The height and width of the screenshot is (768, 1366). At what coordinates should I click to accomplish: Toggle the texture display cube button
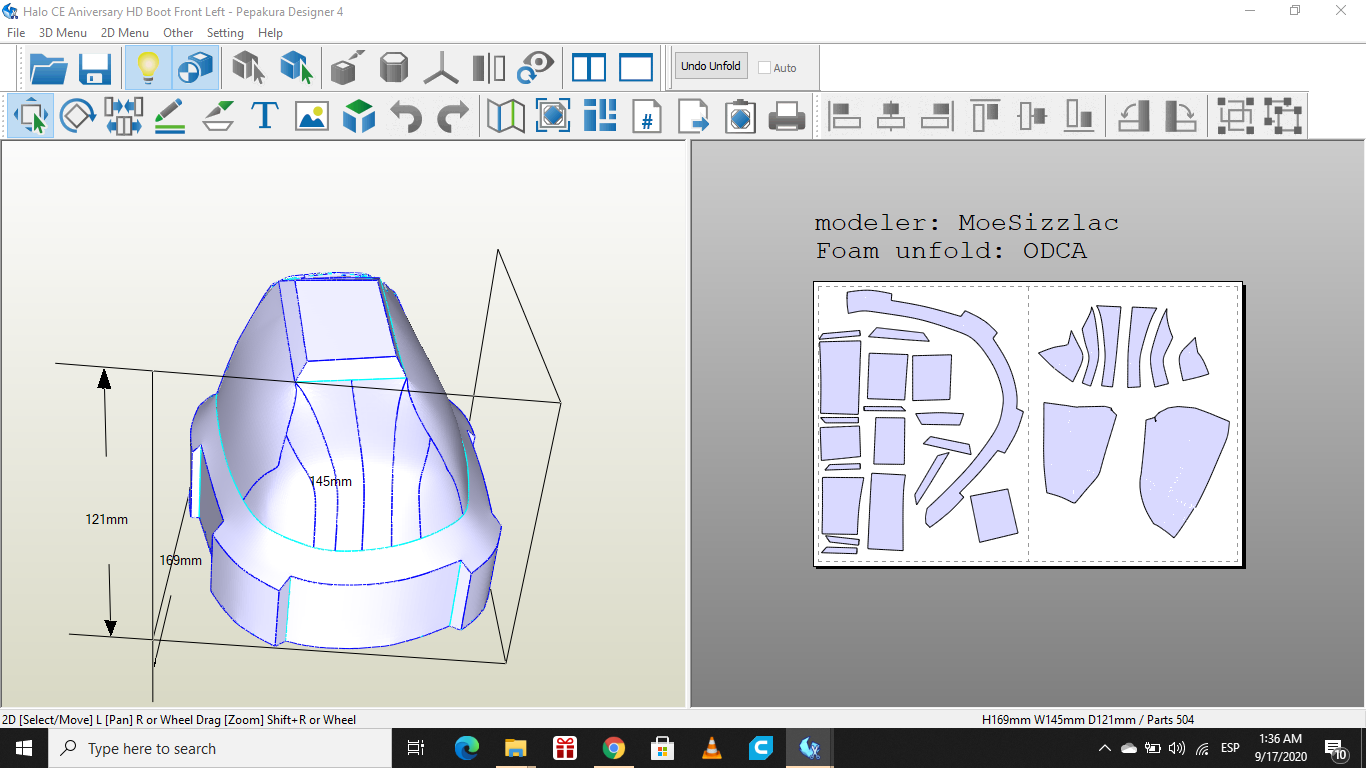click(195, 68)
